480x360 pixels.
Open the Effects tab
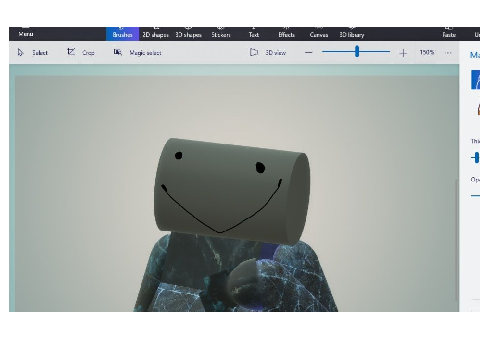[286, 34]
